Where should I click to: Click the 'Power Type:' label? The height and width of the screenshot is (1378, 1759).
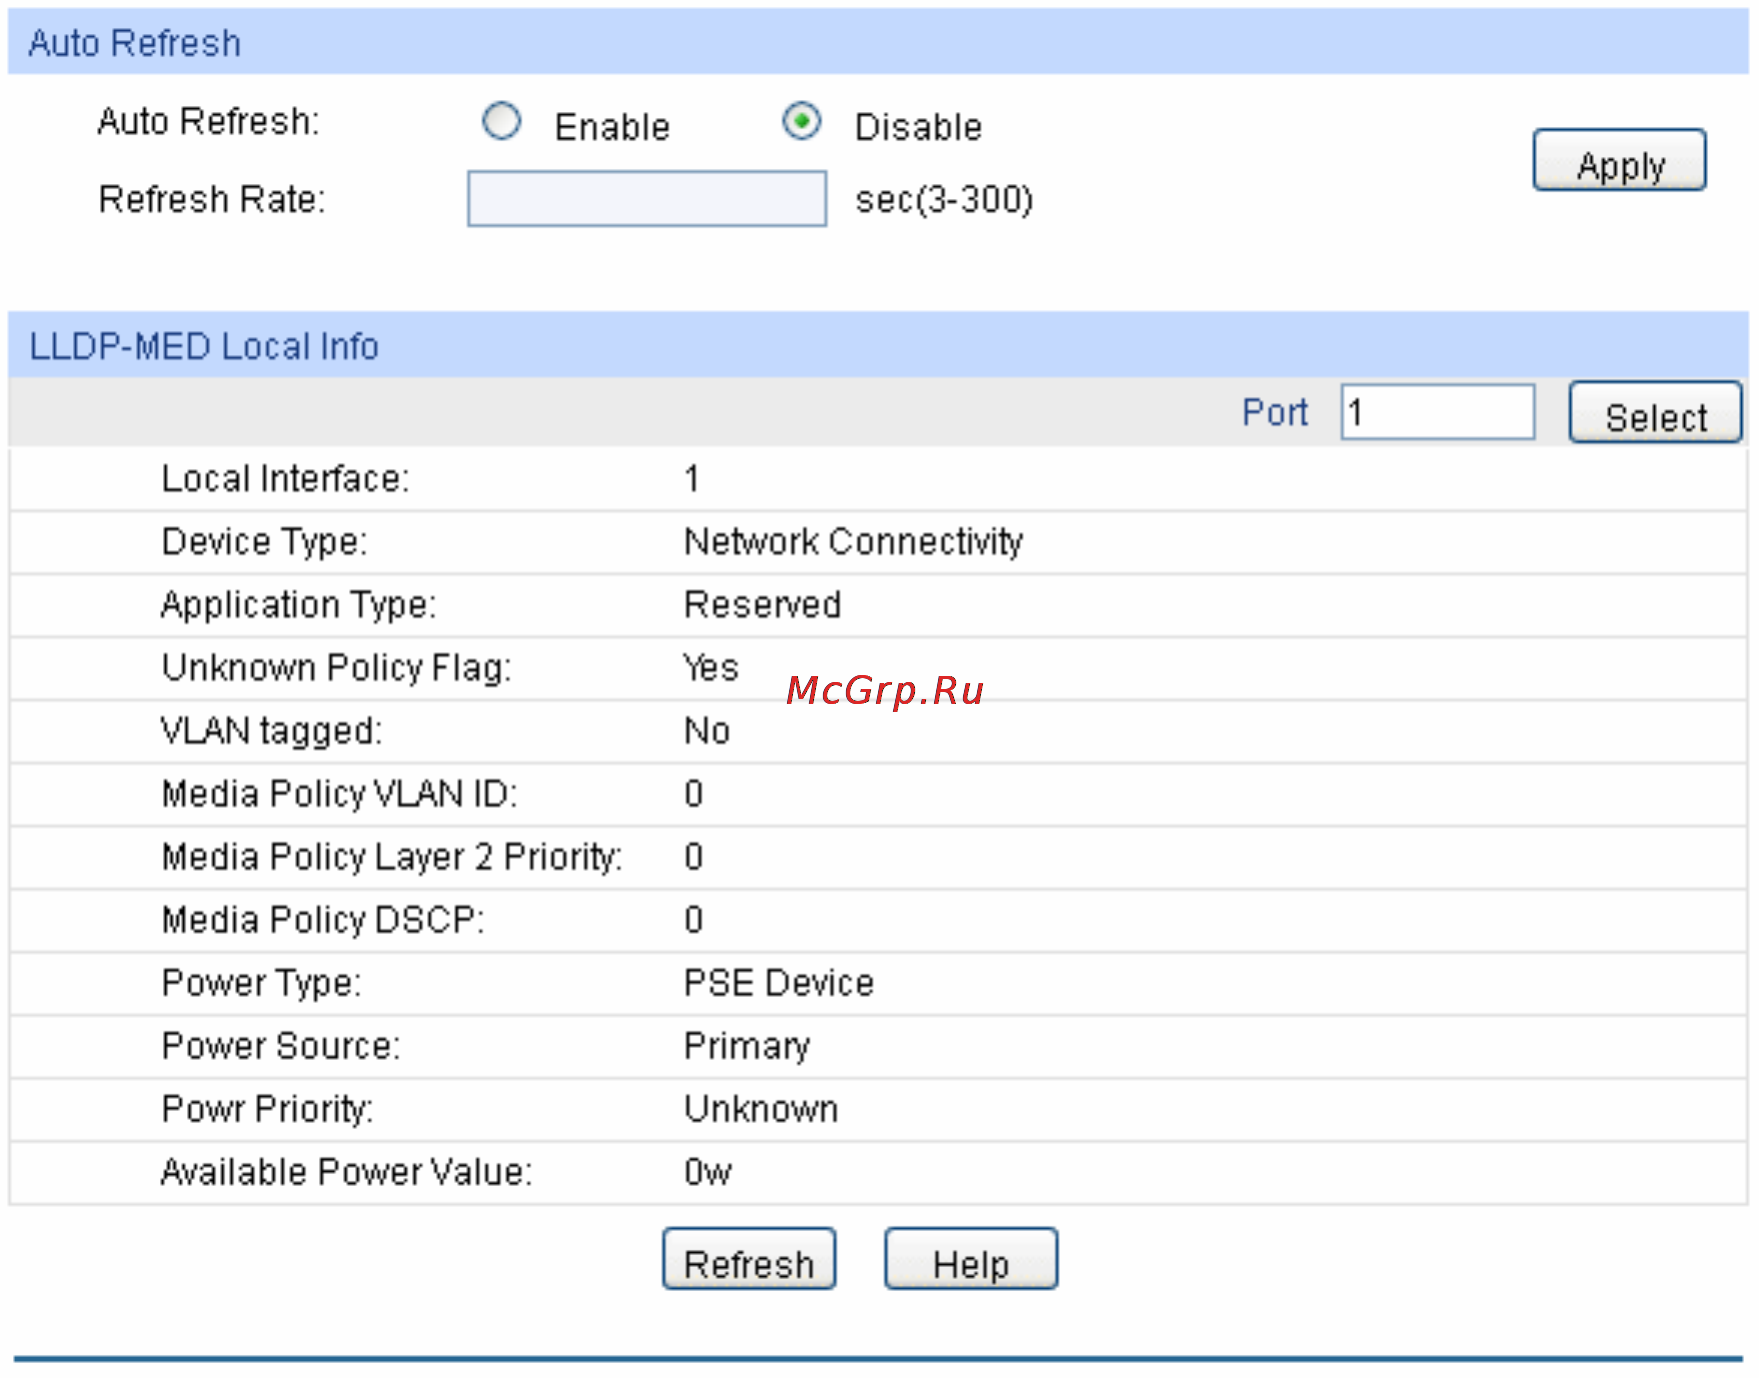point(261,984)
